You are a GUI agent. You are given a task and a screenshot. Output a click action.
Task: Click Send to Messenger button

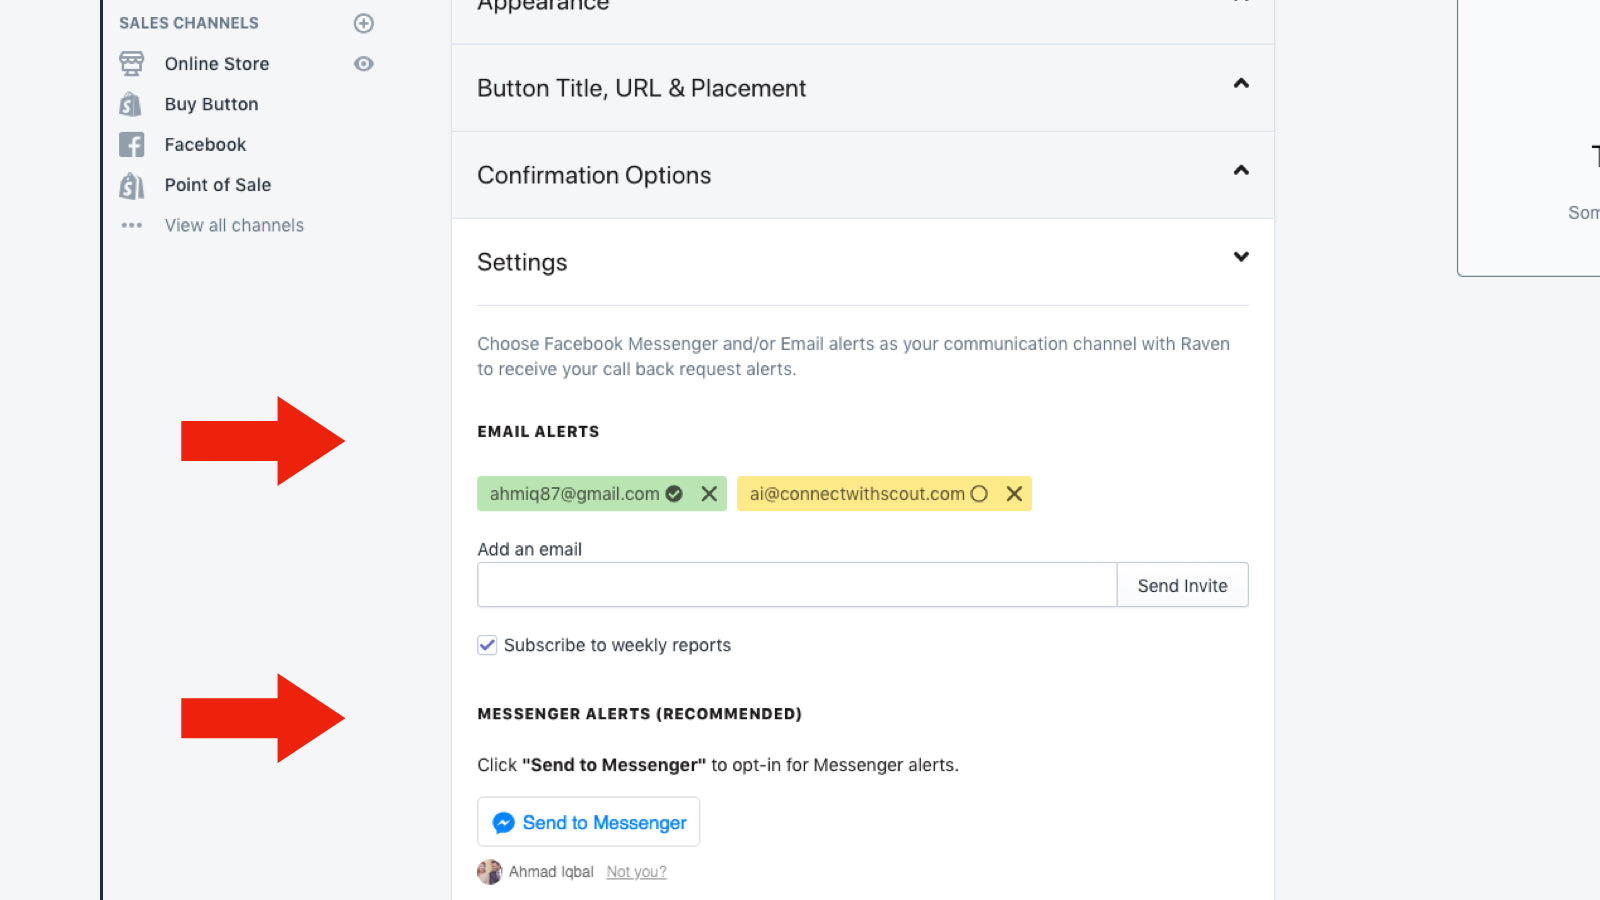point(589,822)
